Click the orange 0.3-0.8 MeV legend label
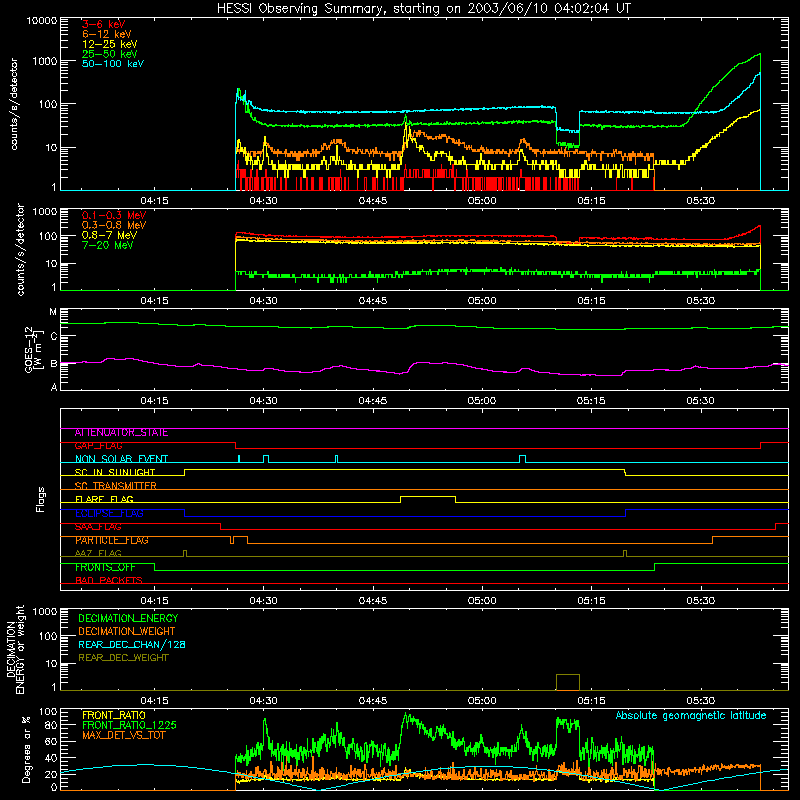The width and height of the screenshot is (800, 800). click(114, 225)
